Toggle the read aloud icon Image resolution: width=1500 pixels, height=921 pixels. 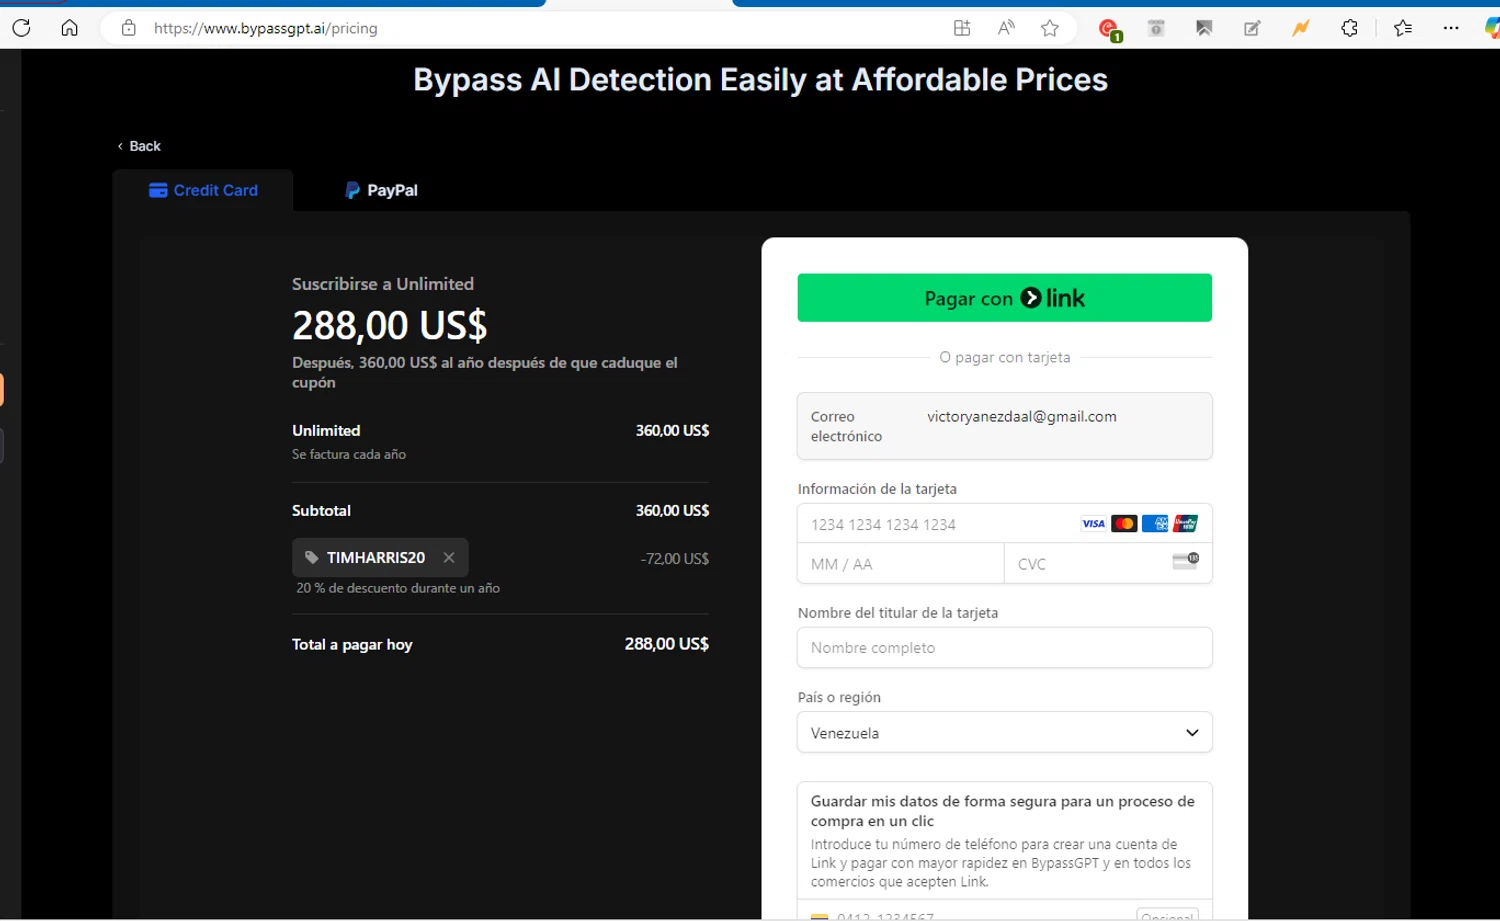click(1006, 28)
